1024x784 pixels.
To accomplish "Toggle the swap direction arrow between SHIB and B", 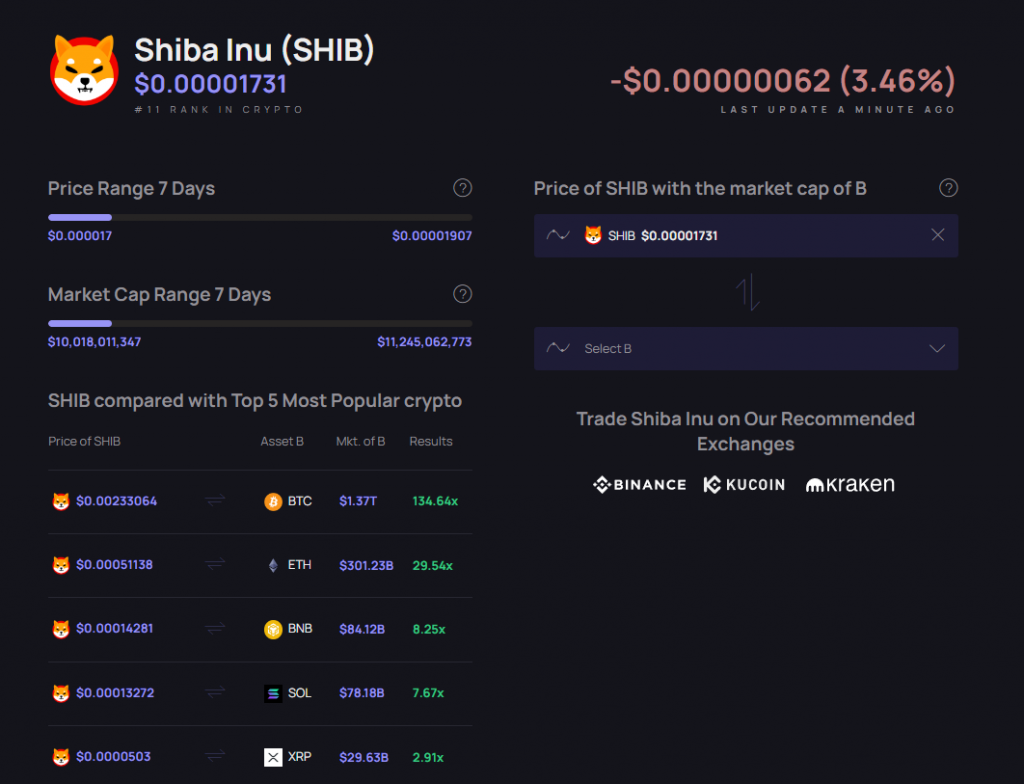I will pyautogui.click(x=746, y=291).
